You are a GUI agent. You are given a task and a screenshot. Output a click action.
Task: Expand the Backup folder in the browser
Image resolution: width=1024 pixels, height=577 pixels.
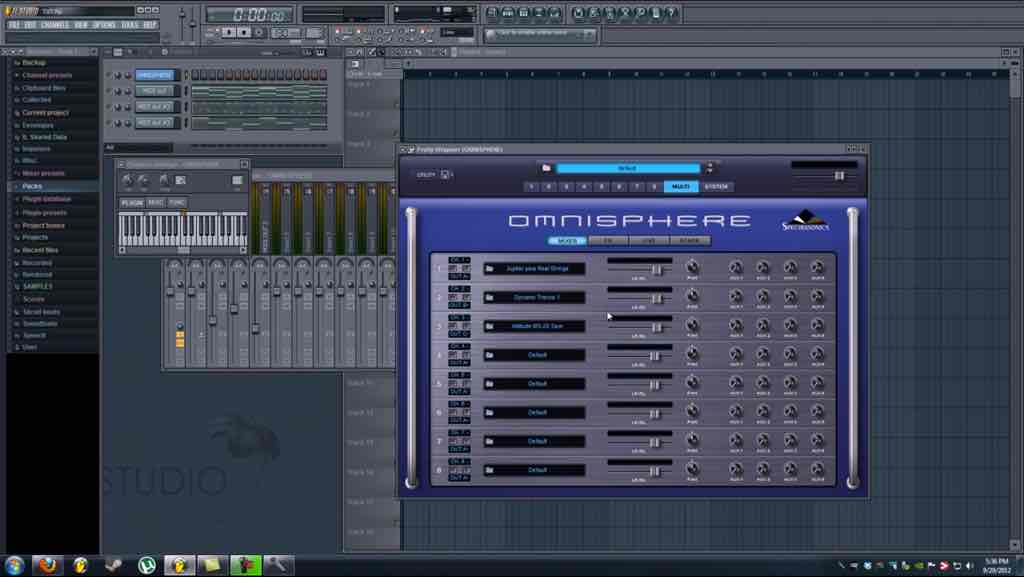(33, 63)
